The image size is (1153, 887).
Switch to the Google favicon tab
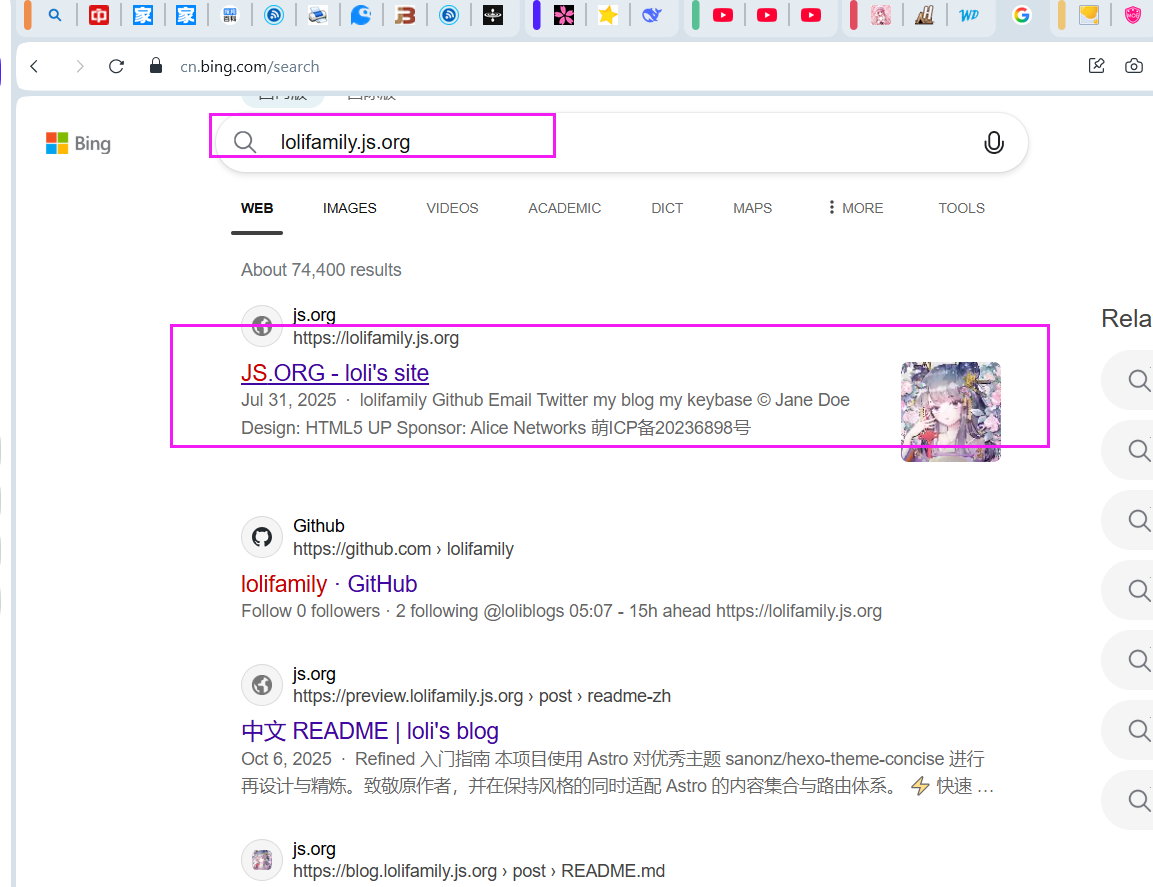click(1021, 15)
